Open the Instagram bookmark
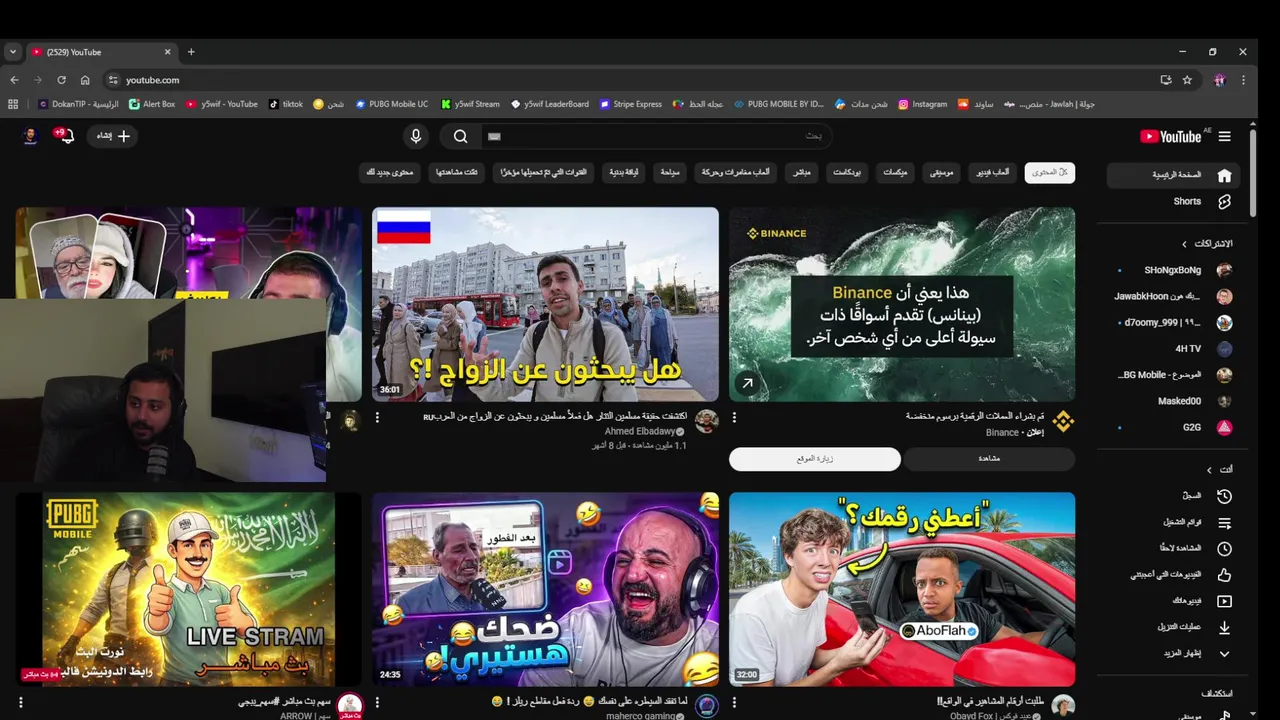The image size is (1280, 720). click(922, 104)
